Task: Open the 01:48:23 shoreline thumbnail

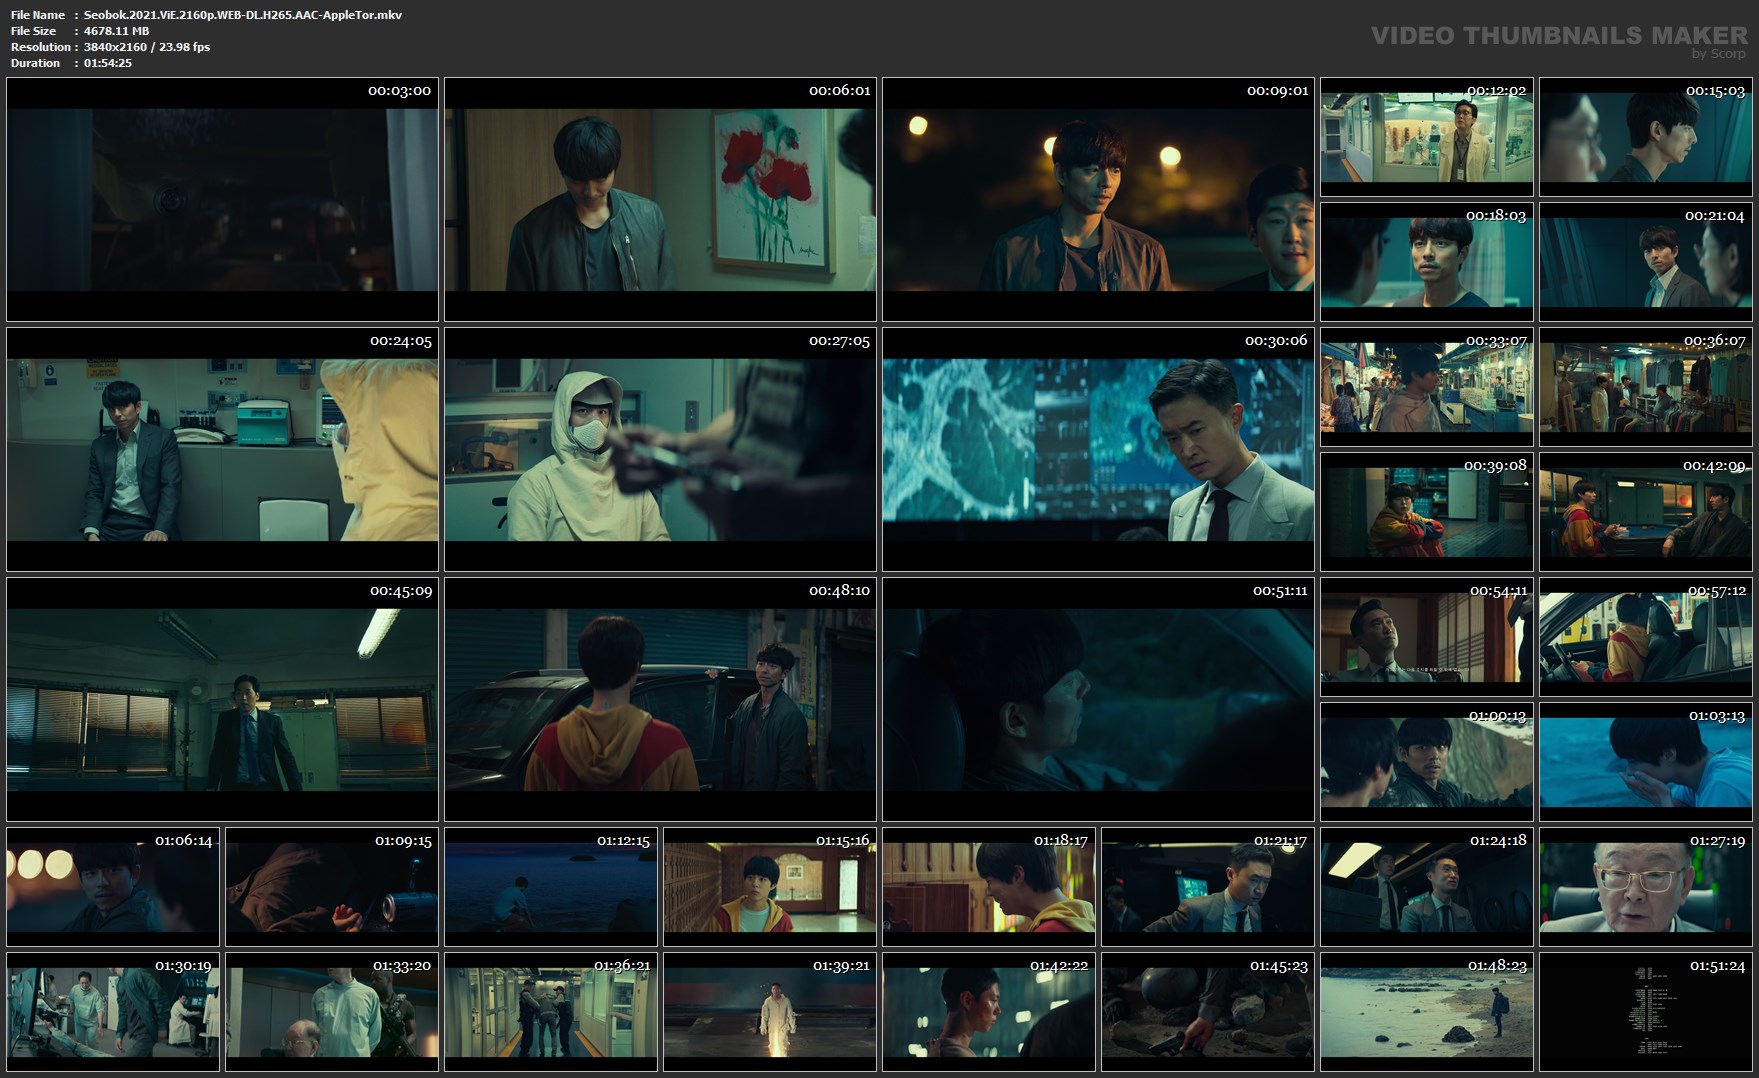Action: point(1427,1012)
